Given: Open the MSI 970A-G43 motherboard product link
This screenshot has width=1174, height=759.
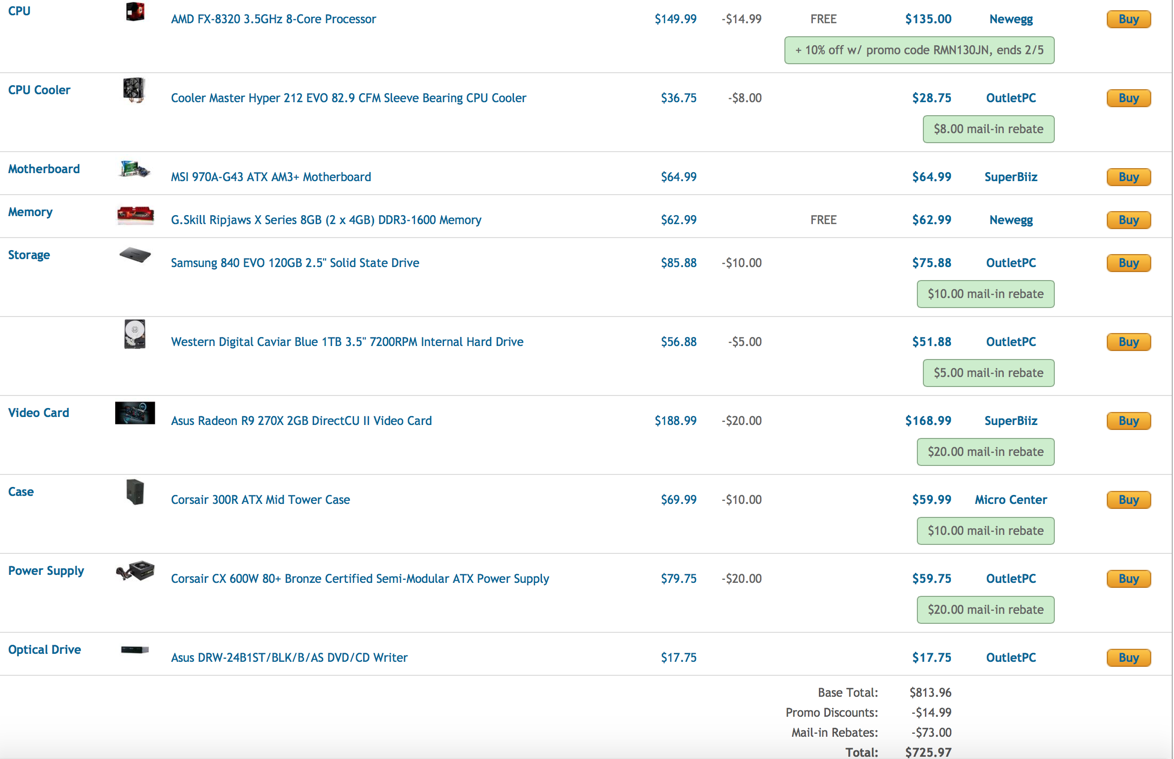Looking at the screenshot, I should [271, 177].
